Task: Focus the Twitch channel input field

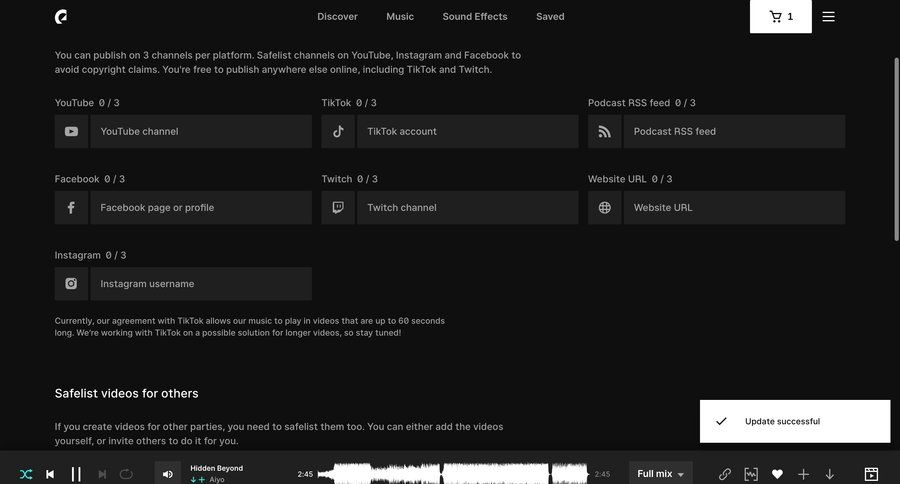Action: click(x=468, y=208)
